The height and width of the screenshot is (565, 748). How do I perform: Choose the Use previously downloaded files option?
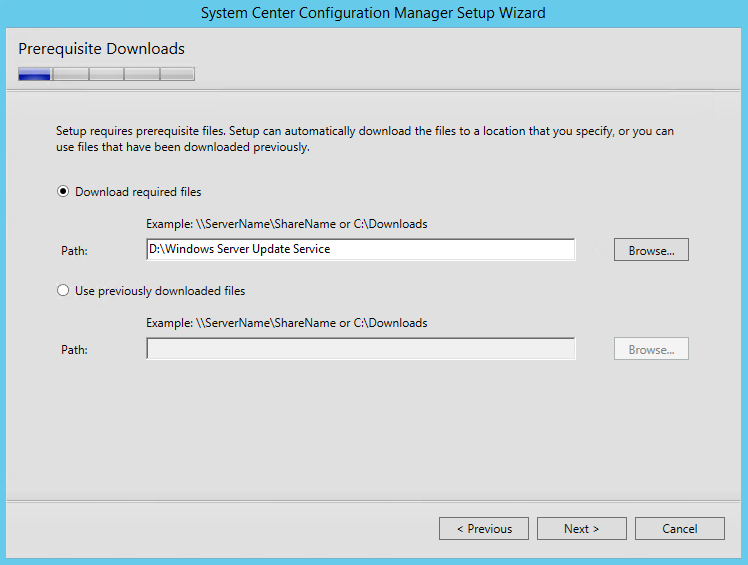pyautogui.click(x=62, y=291)
